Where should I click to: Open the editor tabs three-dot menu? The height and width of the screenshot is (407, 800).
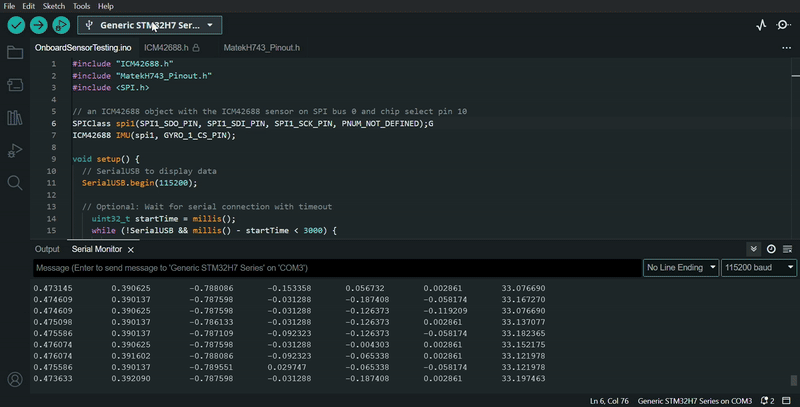click(786, 47)
